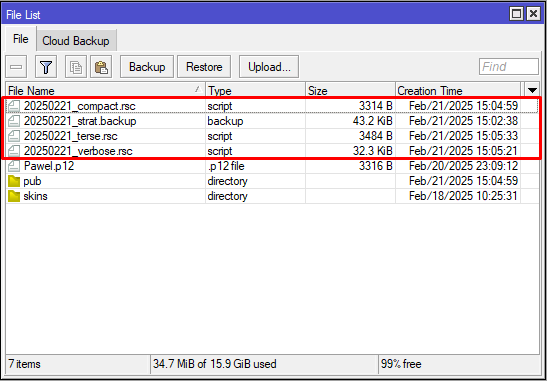The width and height of the screenshot is (547, 381).
Task: Select the pub directory name
Action: [x=32, y=181]
